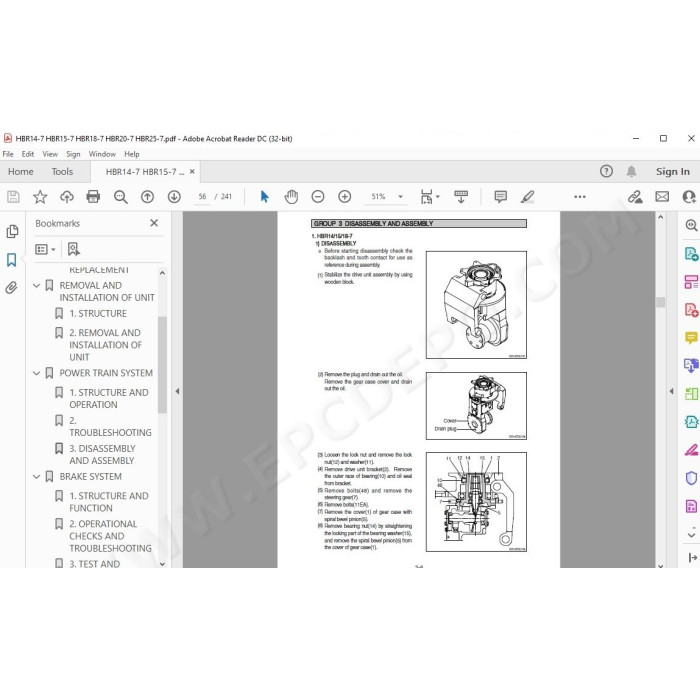Screen dimensions: 700x700
Task: Open the Sign menu
Action: point(73,154)
